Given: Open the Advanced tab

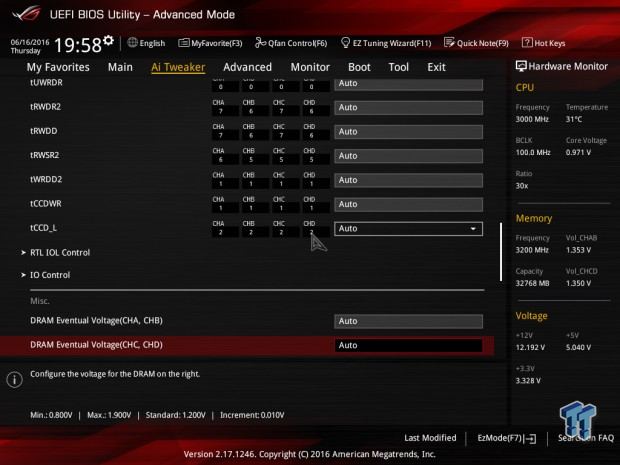Looking at the screenshot, I should click(x=247, y=67).
